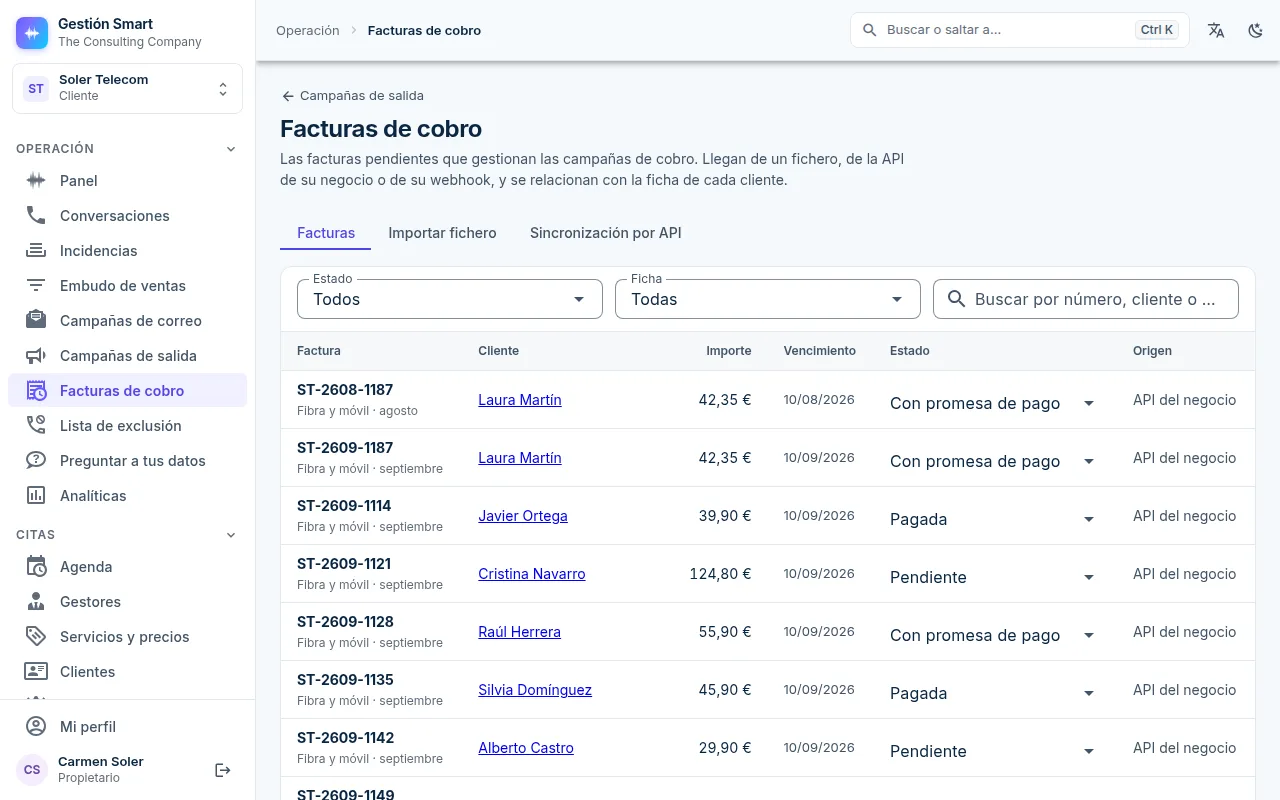Open Clientes contact card icon

tap(36, 672)
